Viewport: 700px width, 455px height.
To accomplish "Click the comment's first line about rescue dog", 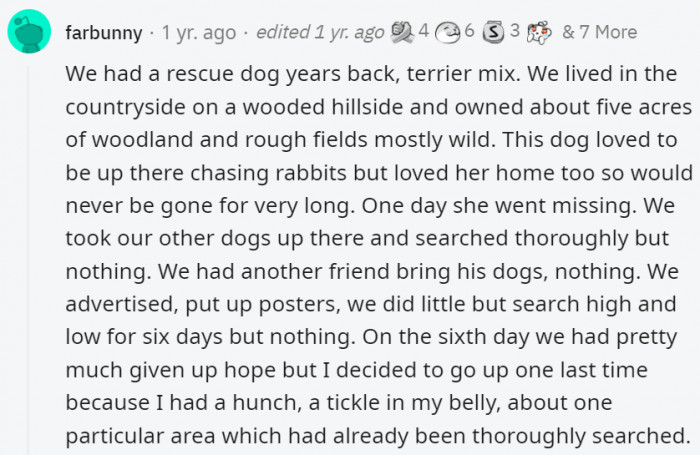I will point(371,74).
